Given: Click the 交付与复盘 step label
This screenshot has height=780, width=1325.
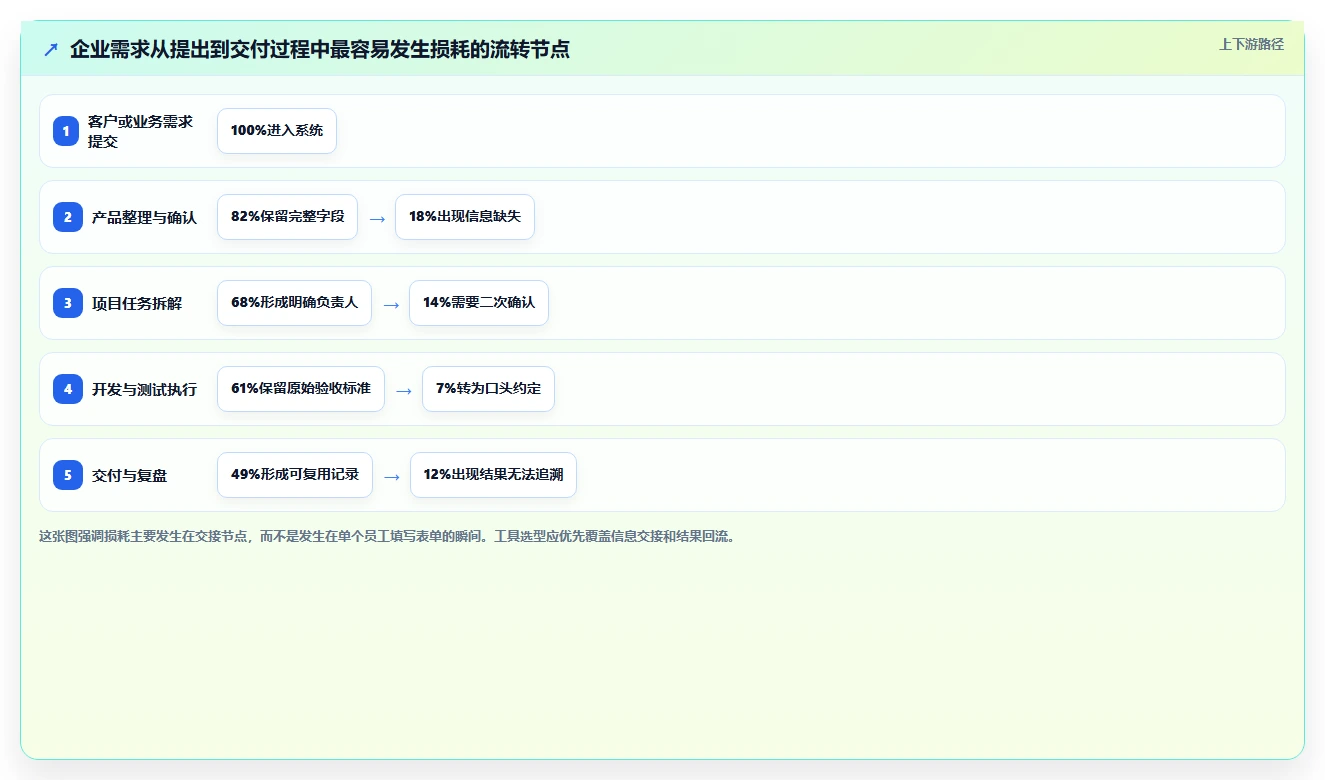Looking at the screenshot, I should (x=130, y=475).
